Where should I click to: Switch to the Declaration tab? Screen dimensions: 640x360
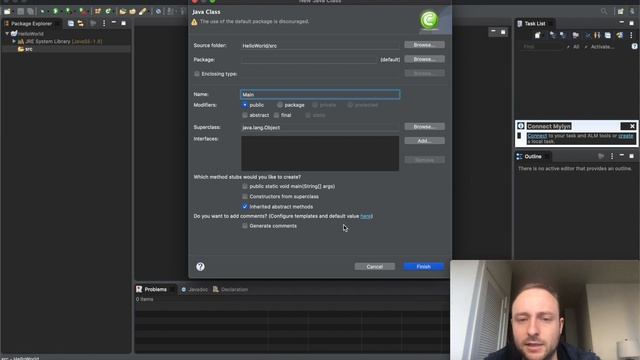coord(230,289)
